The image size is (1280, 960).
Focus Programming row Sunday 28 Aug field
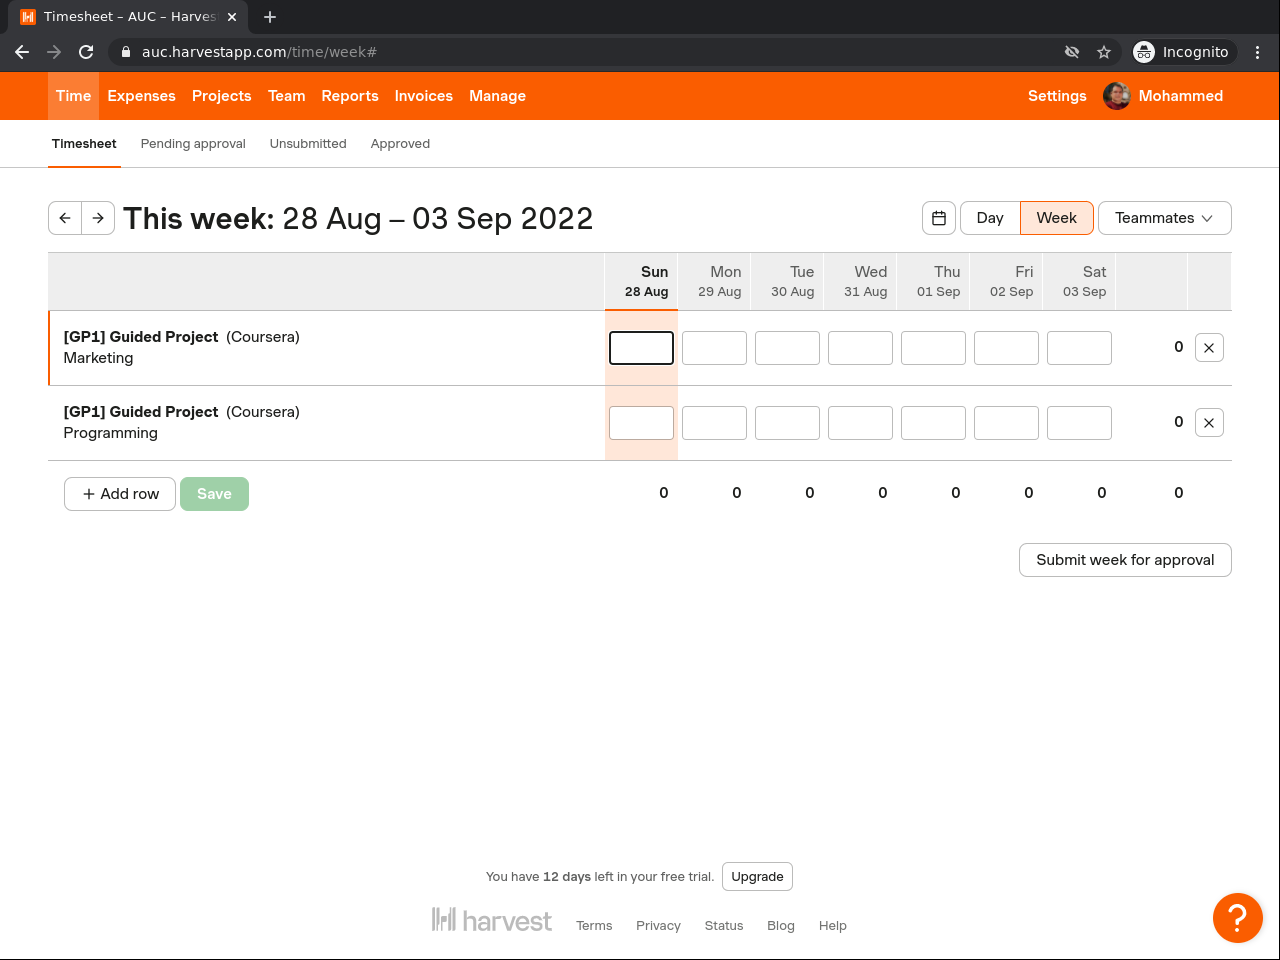pos(641,423)
